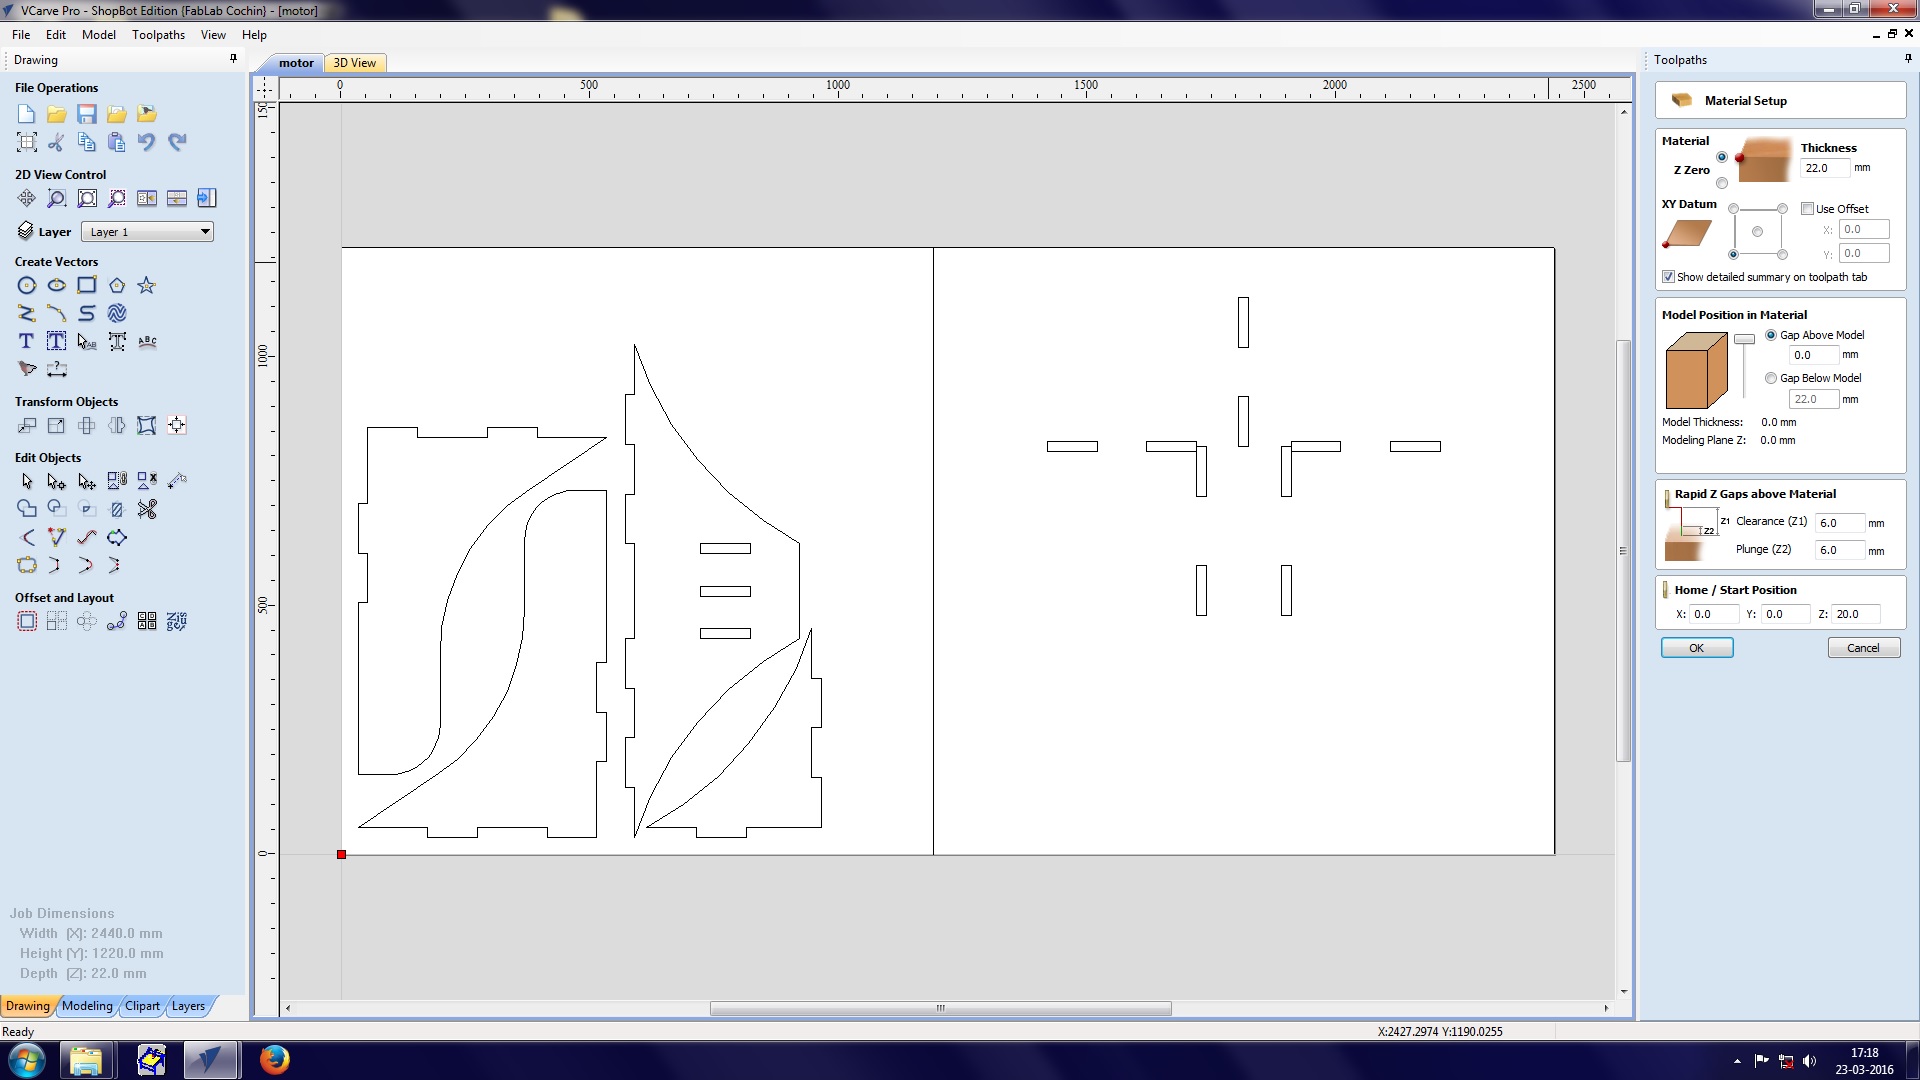Select the node editing cursor tool

point(57,482)
